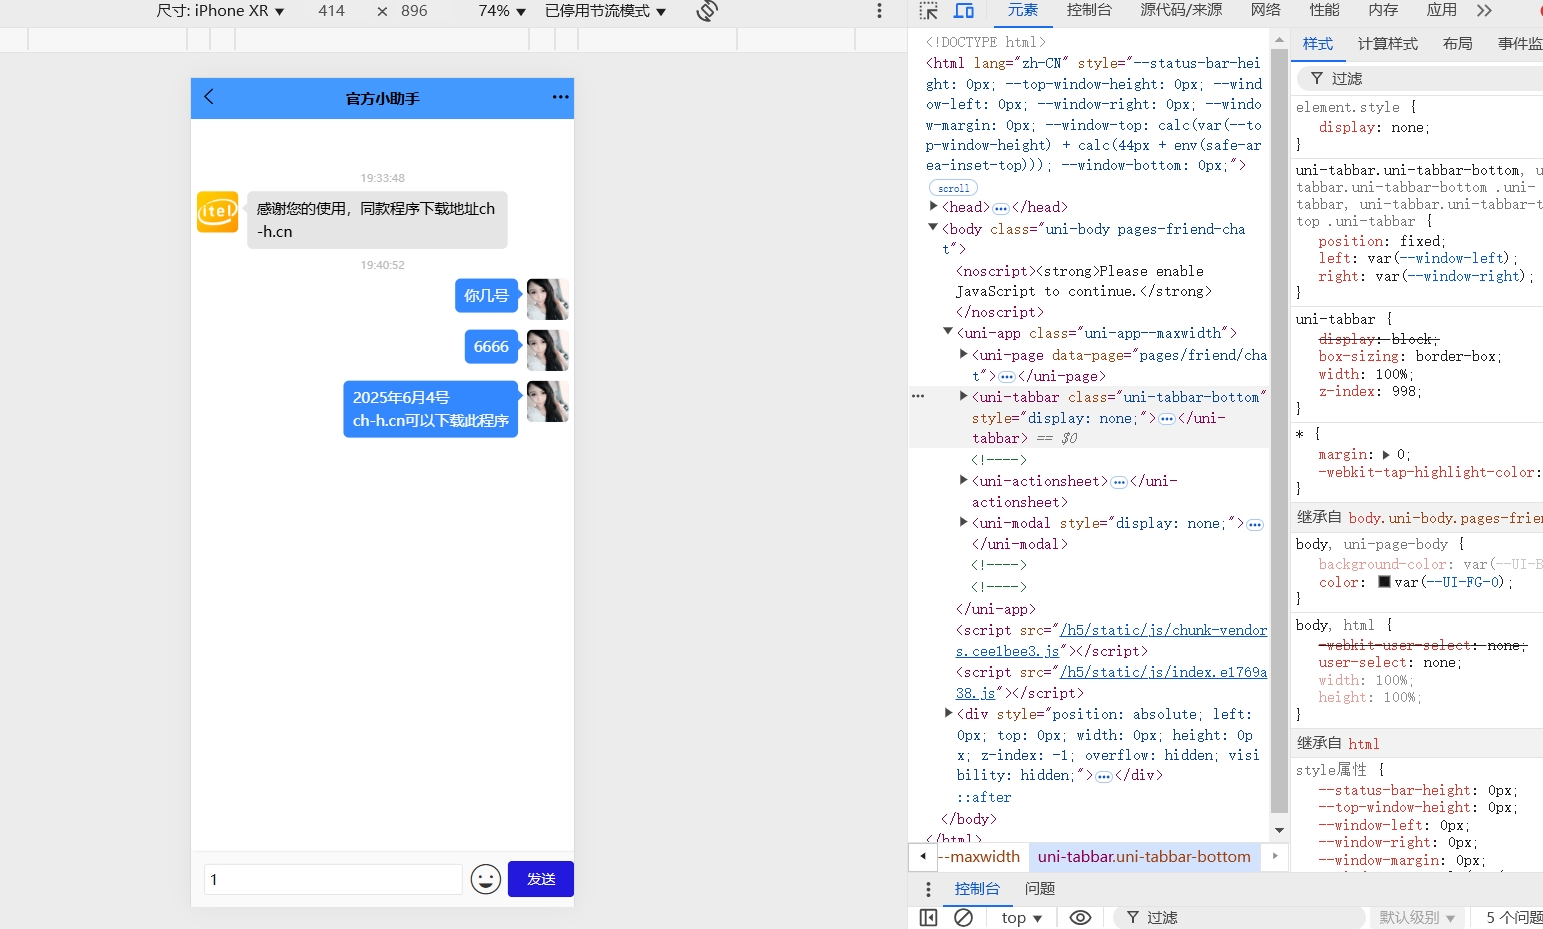
Task: Open the 布局 pane tab
Action: 1458,44
